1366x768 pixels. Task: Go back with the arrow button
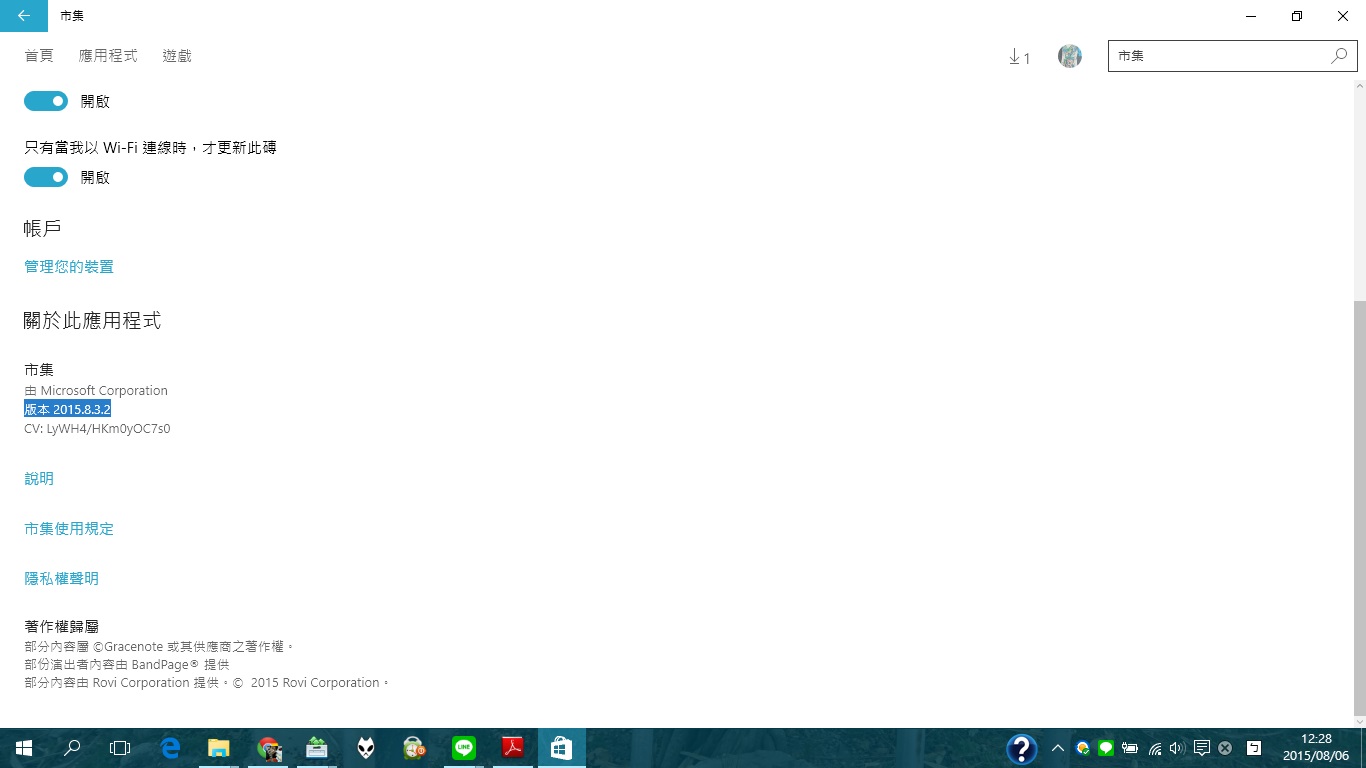24,16
